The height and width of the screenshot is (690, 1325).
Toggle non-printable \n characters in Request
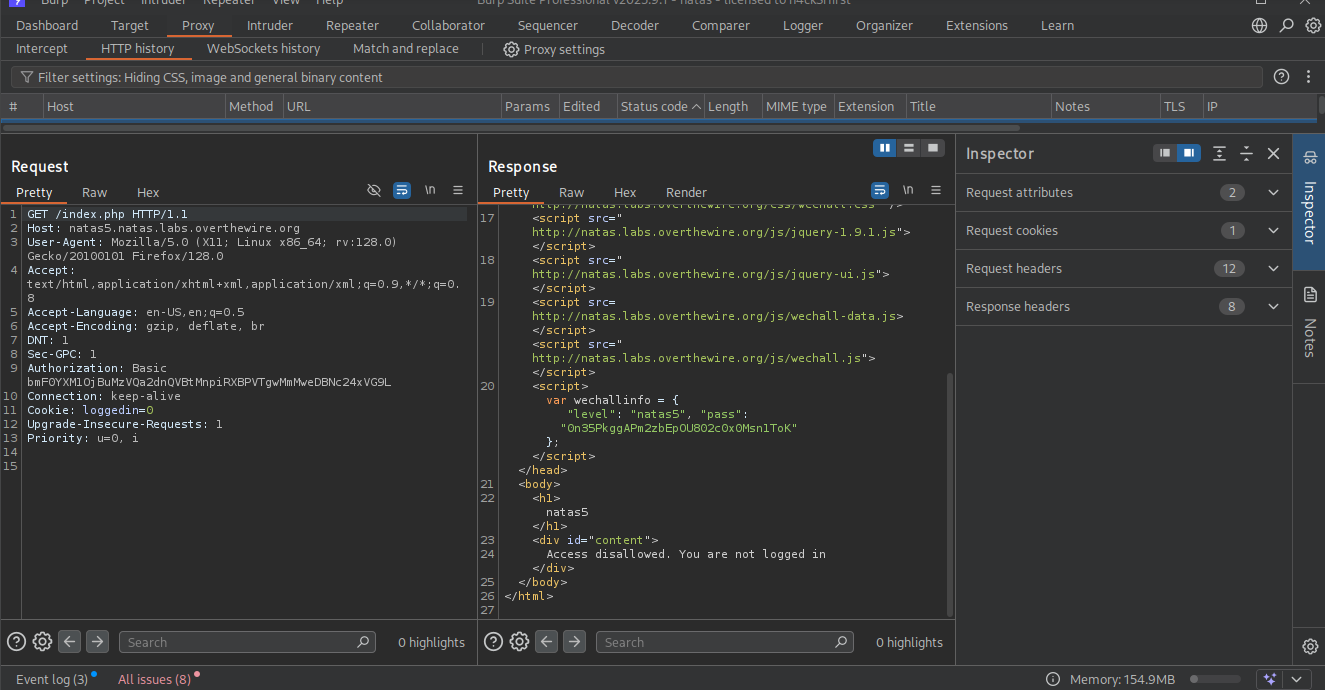pyautogui.click(x=430, y=190)
